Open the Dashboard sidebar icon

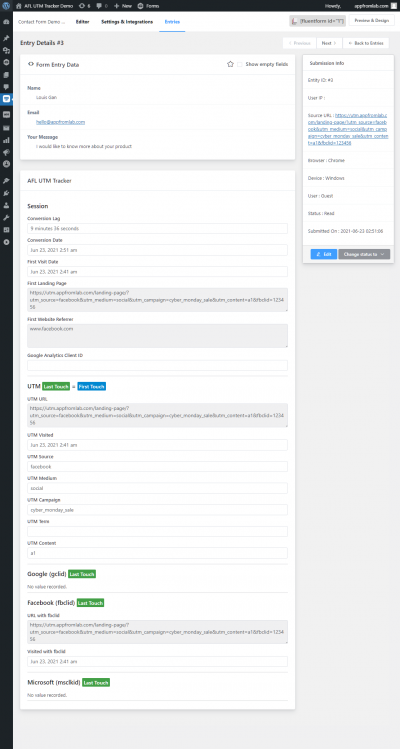pyautogui.click(x=6, y=22)
